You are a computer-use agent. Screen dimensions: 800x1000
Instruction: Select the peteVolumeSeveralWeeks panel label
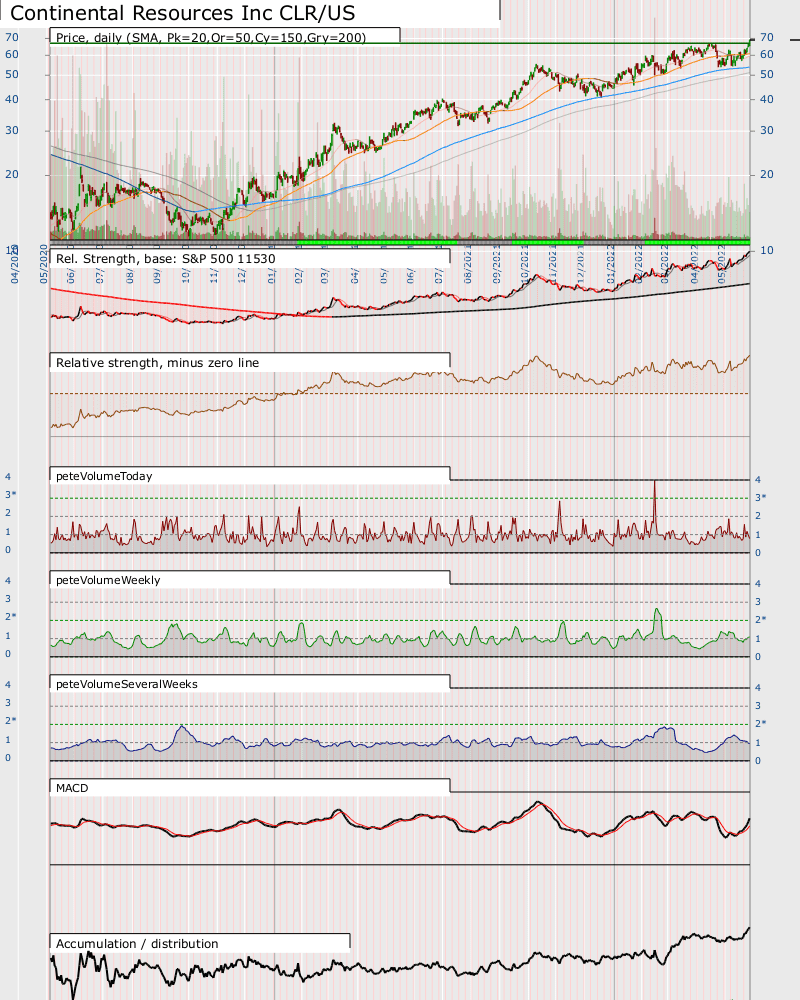[127, 684]
